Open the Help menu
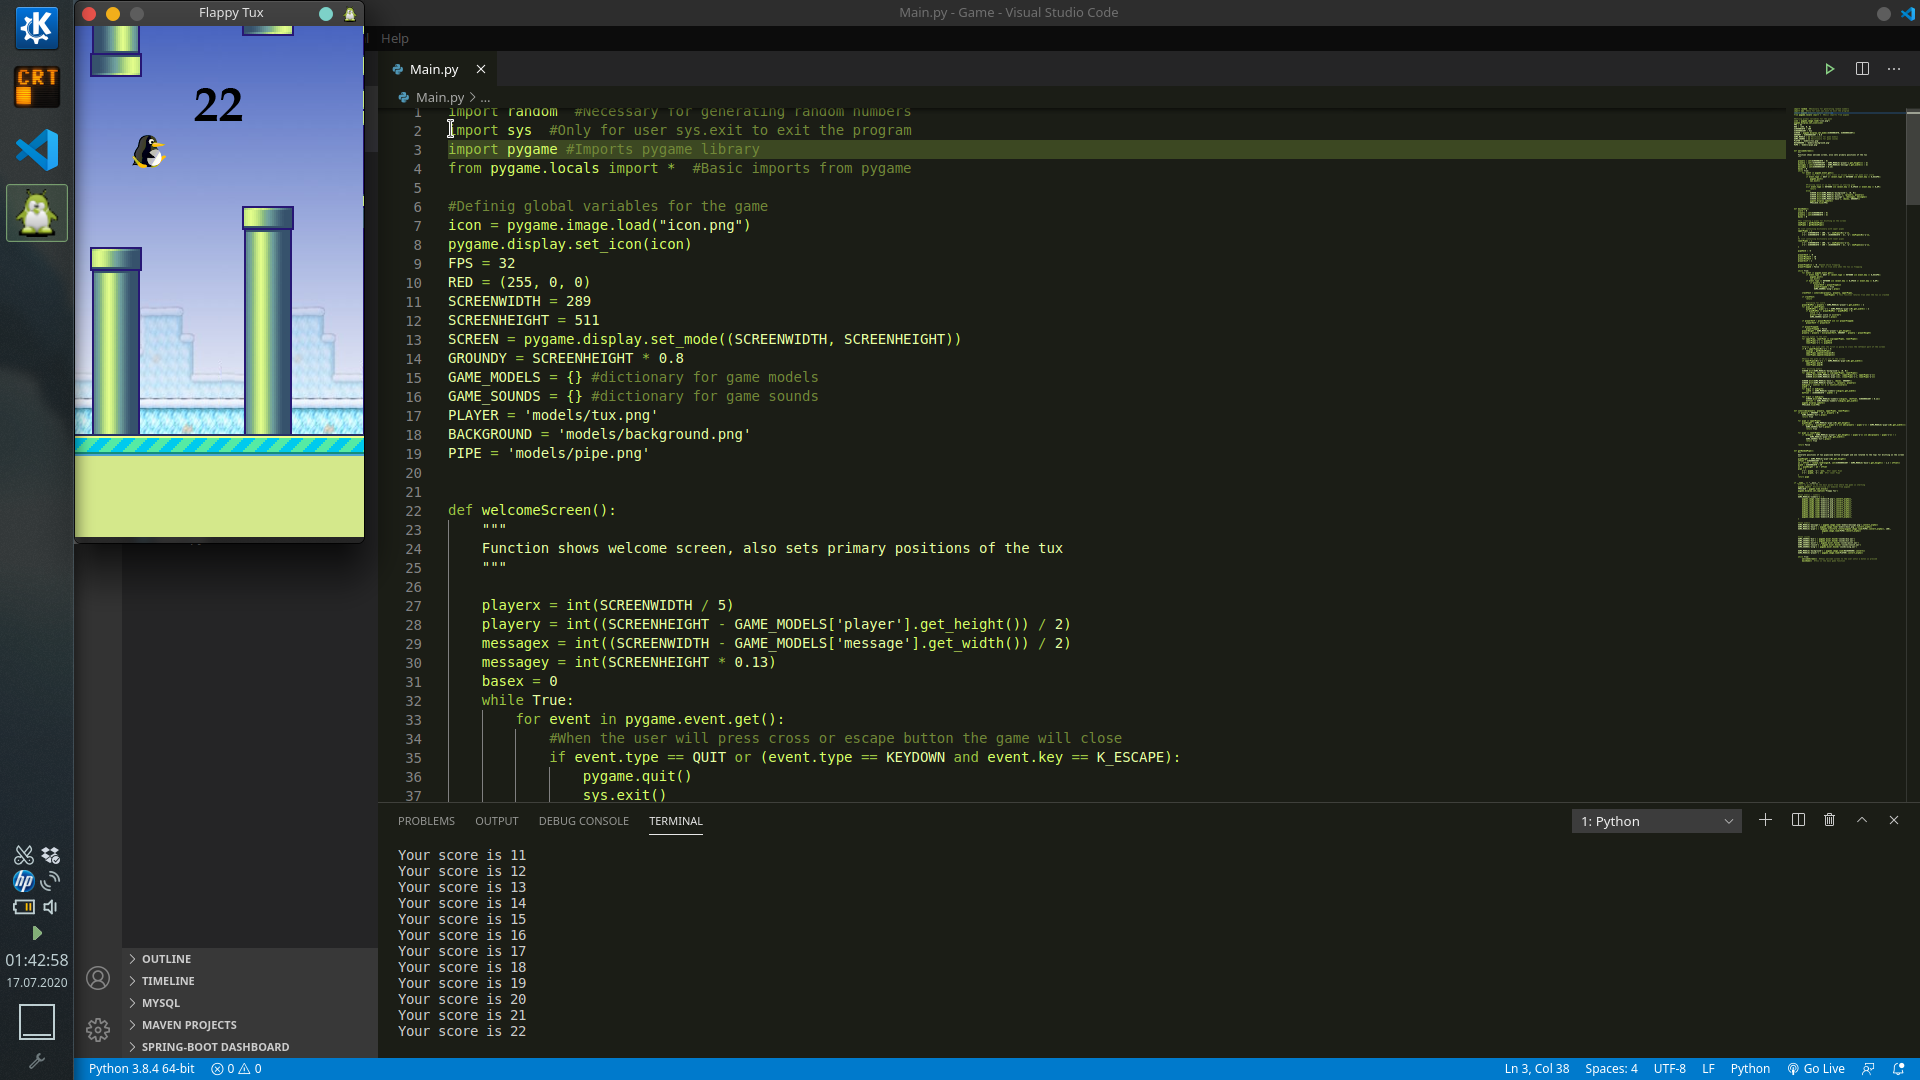The image size is (1920, 1080). click(x=395, y=38)
